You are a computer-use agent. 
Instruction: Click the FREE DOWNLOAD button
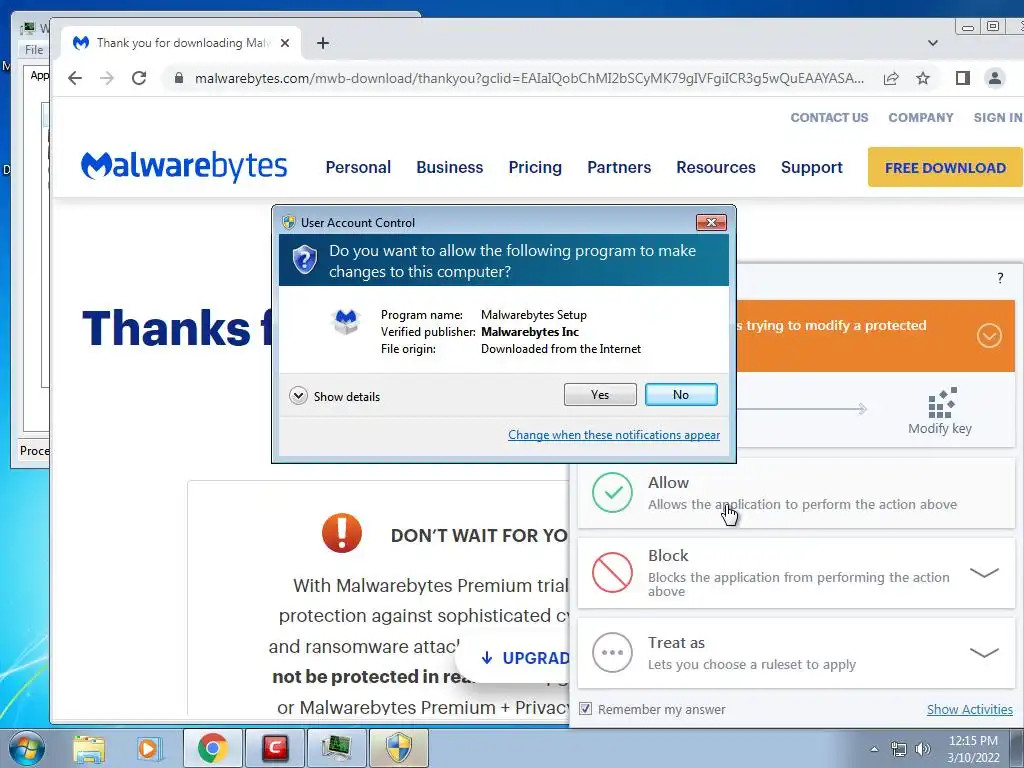coord(945,167)
